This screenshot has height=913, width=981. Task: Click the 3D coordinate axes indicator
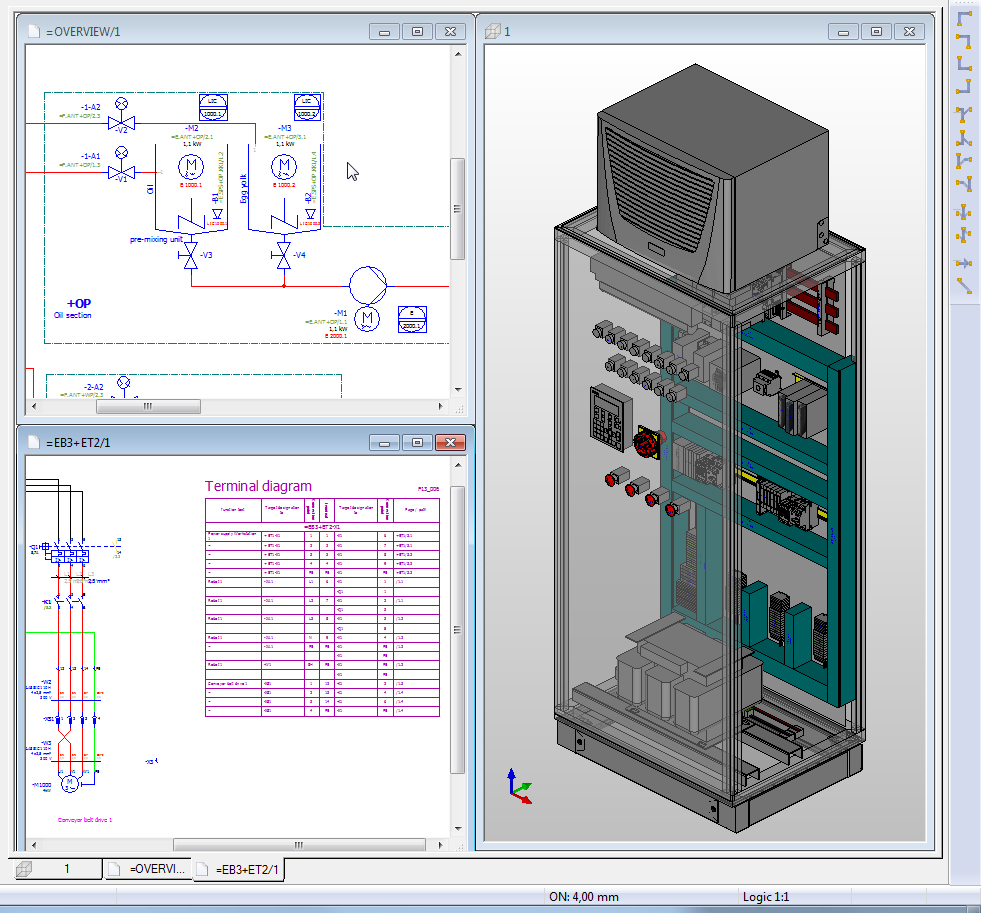[x=519, y=787]
